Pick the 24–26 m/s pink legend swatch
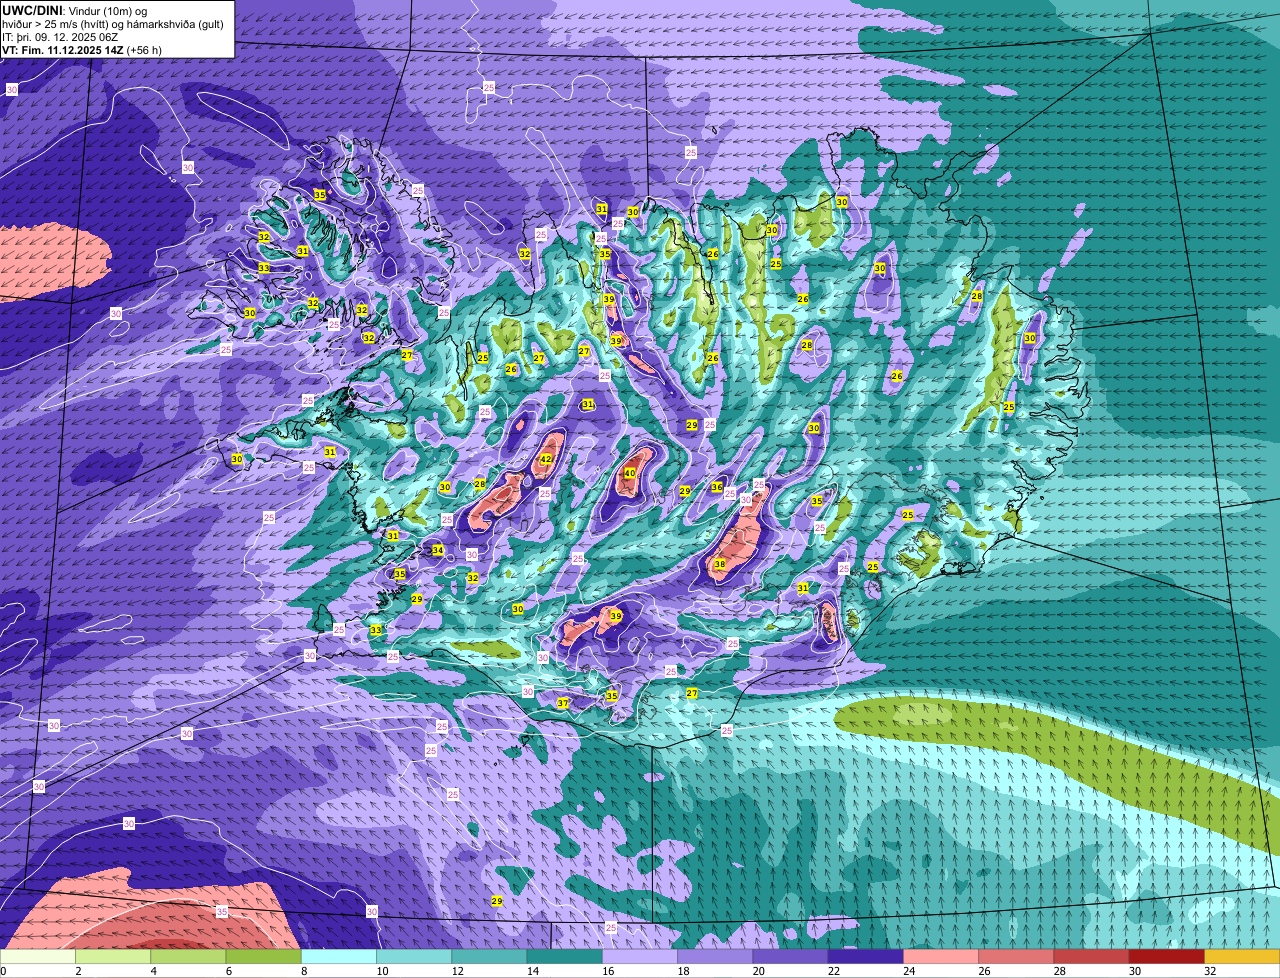 click(941, 956)
